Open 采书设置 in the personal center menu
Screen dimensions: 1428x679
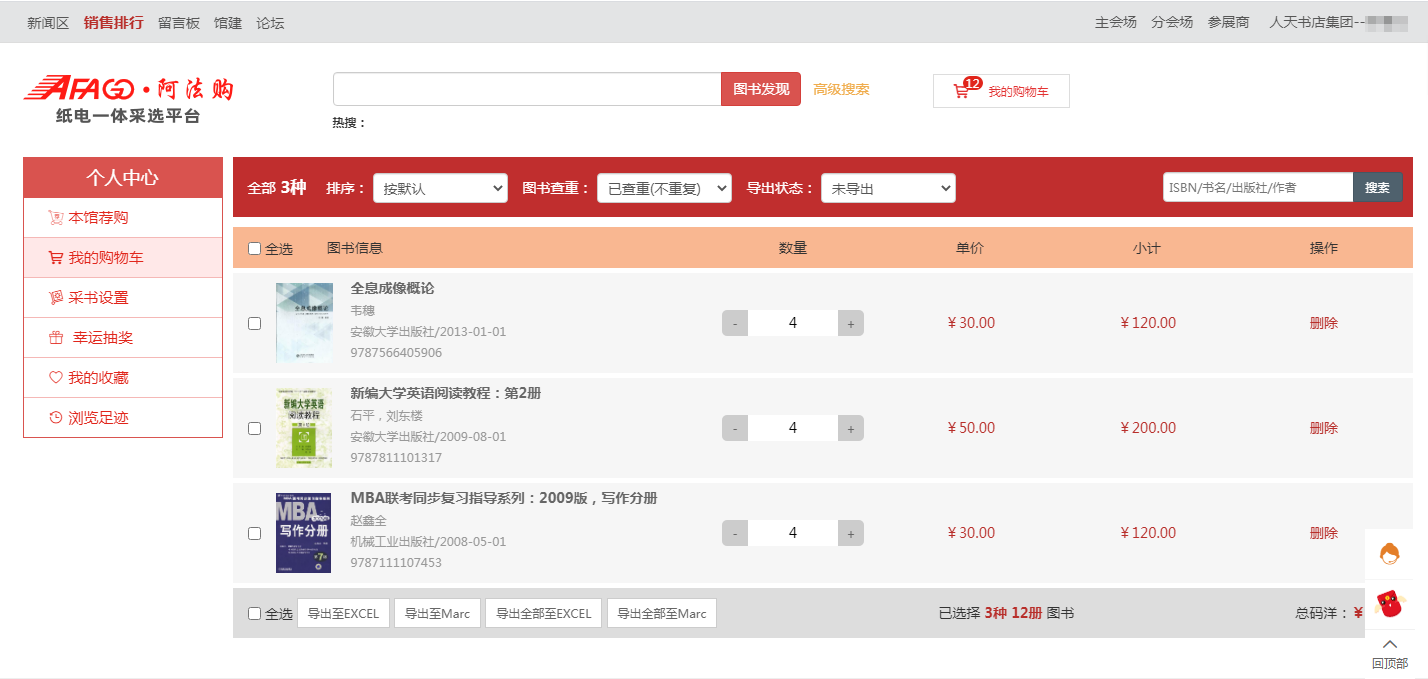[x=98, y=298]
